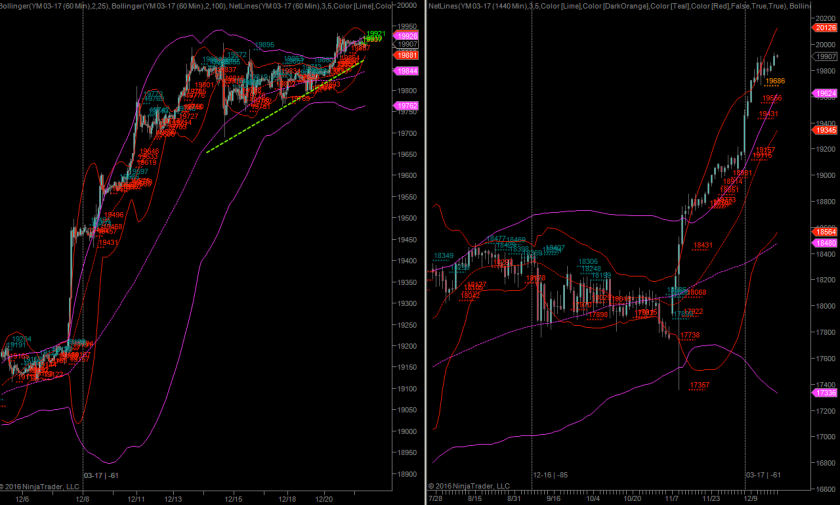Click the 8/15 date label
The width and height of the screenshot is (840, 505).
pos(475,499)
